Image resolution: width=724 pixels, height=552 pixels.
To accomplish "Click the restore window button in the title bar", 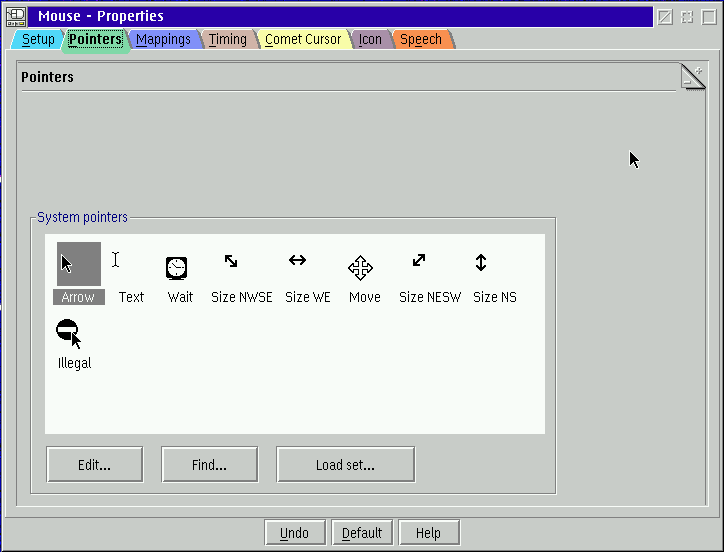I will click(687, 17).
